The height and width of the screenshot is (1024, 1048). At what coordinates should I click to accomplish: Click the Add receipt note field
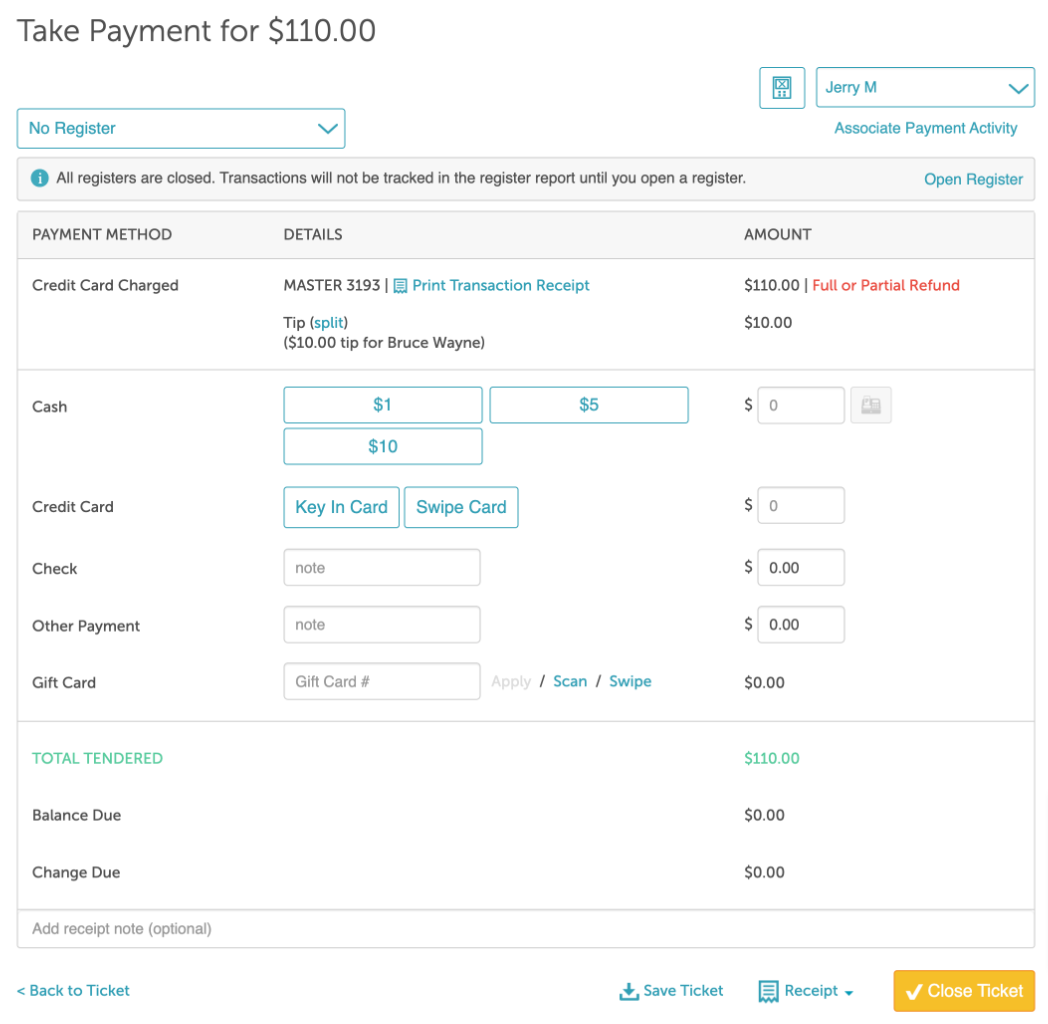tap(526, 929)
